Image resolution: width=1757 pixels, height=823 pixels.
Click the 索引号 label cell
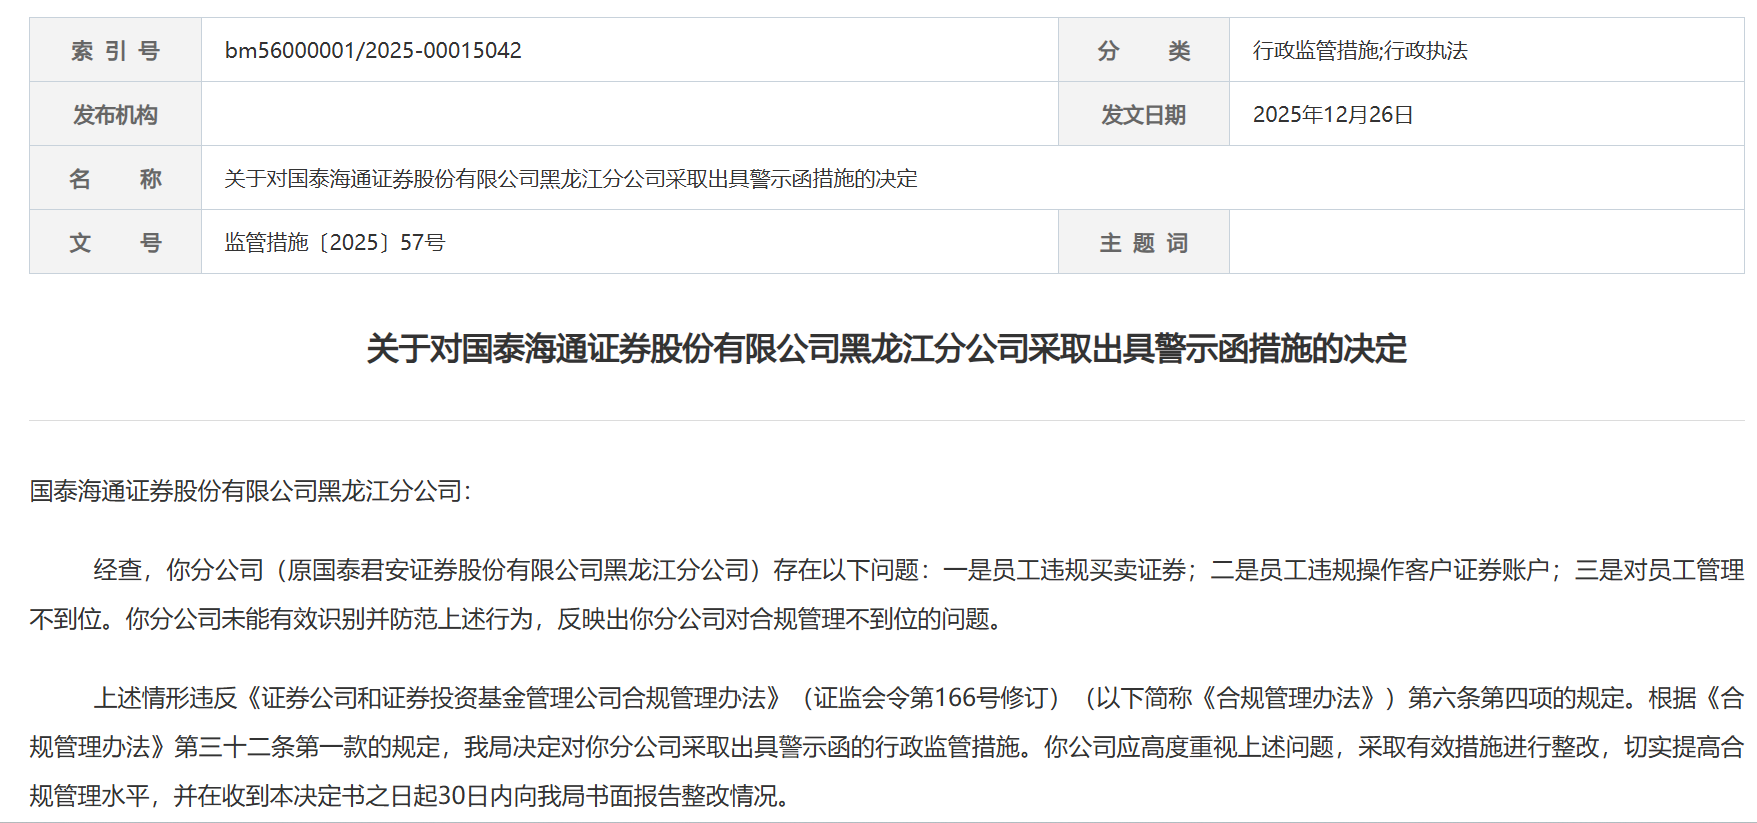pos(115,50)
